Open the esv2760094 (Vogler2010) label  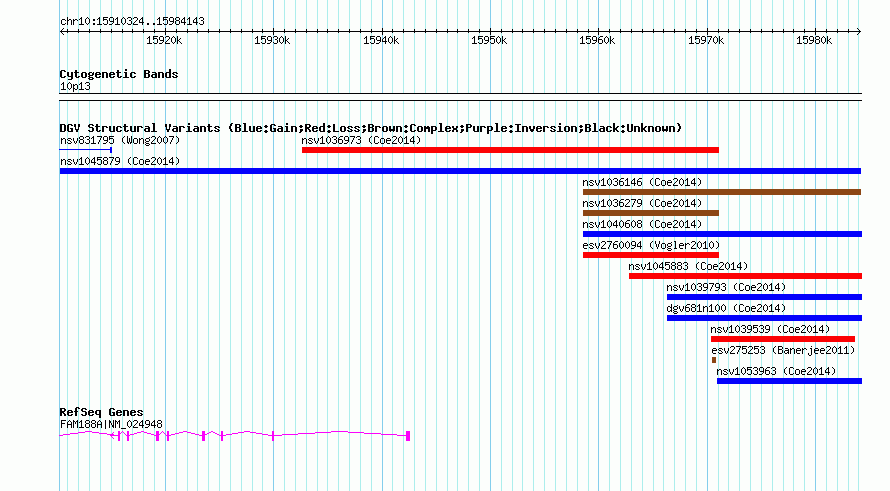[651, 245]
